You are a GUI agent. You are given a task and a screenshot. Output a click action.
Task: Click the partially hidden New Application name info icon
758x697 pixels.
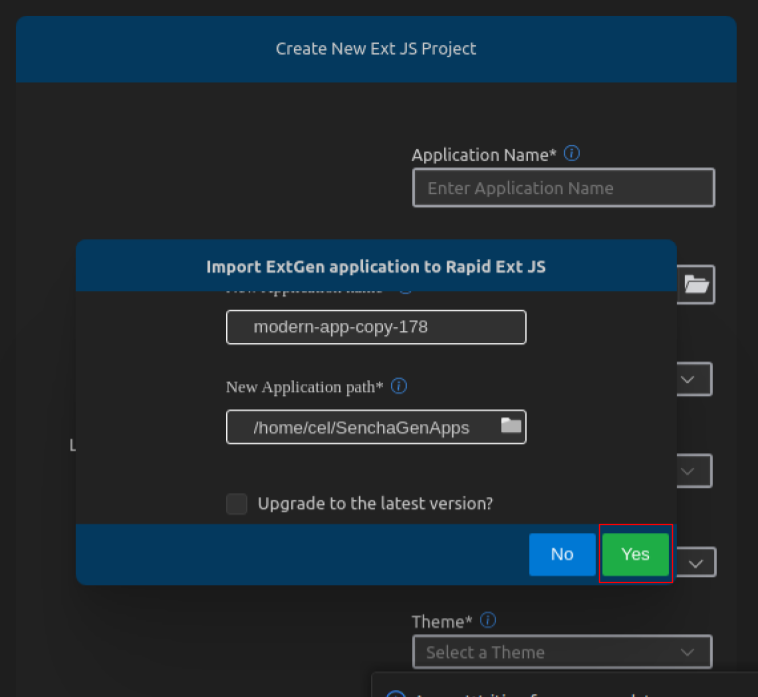tap(405, 290)
